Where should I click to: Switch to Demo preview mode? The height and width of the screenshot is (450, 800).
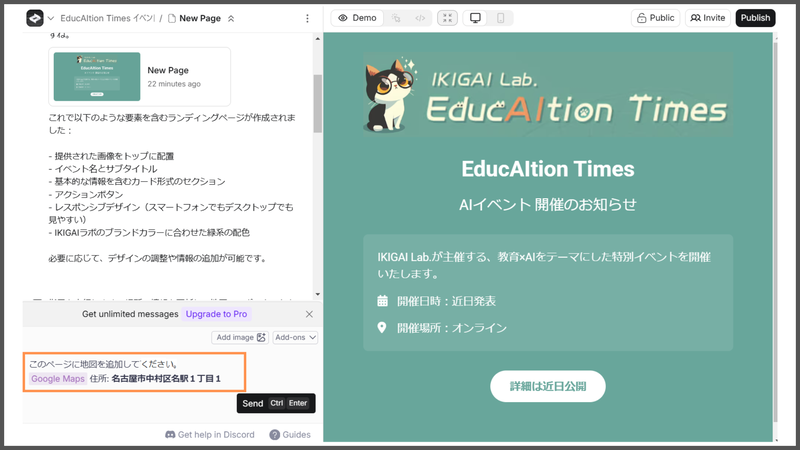tap(357, 18)
